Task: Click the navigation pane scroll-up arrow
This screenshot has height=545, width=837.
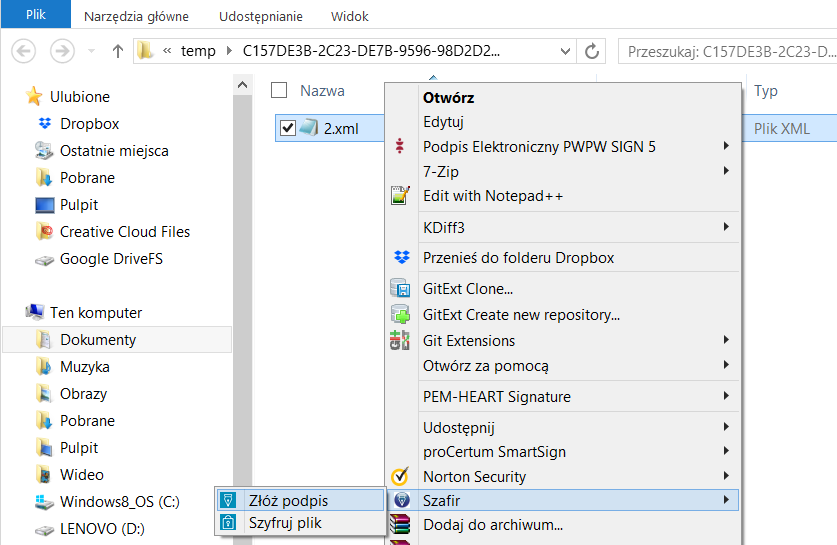Action: click(x=242, y=85)
